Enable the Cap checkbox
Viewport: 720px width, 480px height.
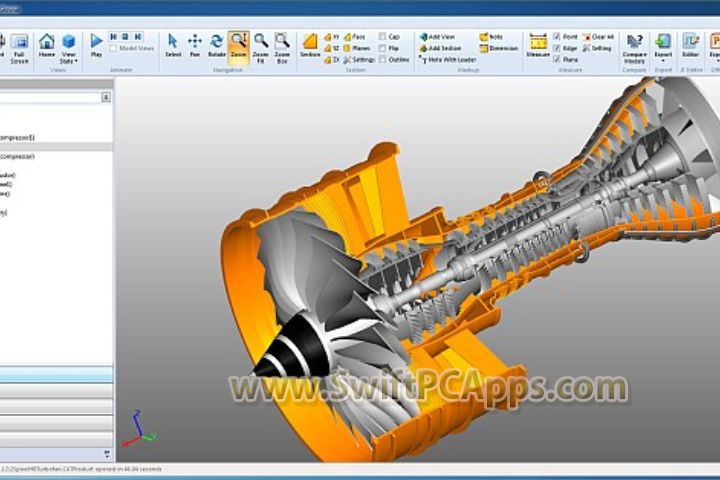click(381, 36)
